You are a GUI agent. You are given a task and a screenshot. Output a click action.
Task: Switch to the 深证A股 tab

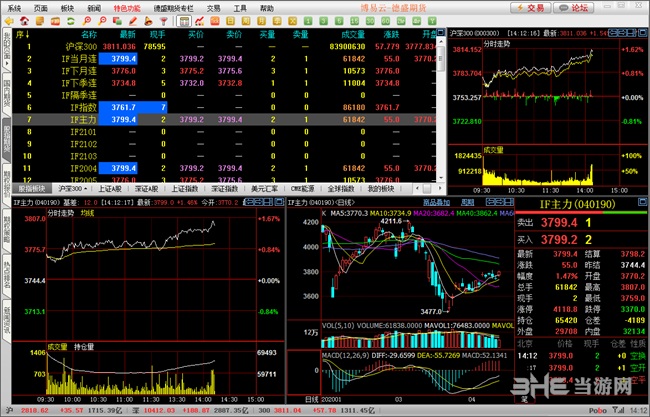click(146, 189)
